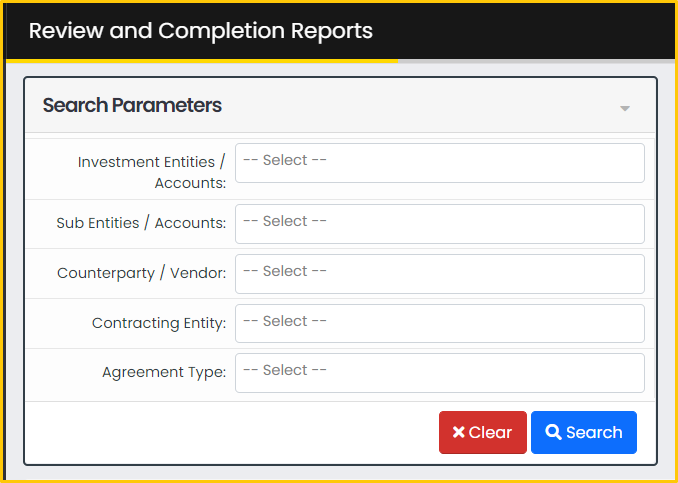This screenshot has height=483, width=678.
Task: Click the Counterparty / Vendor label
Action: tap(141, 273)
